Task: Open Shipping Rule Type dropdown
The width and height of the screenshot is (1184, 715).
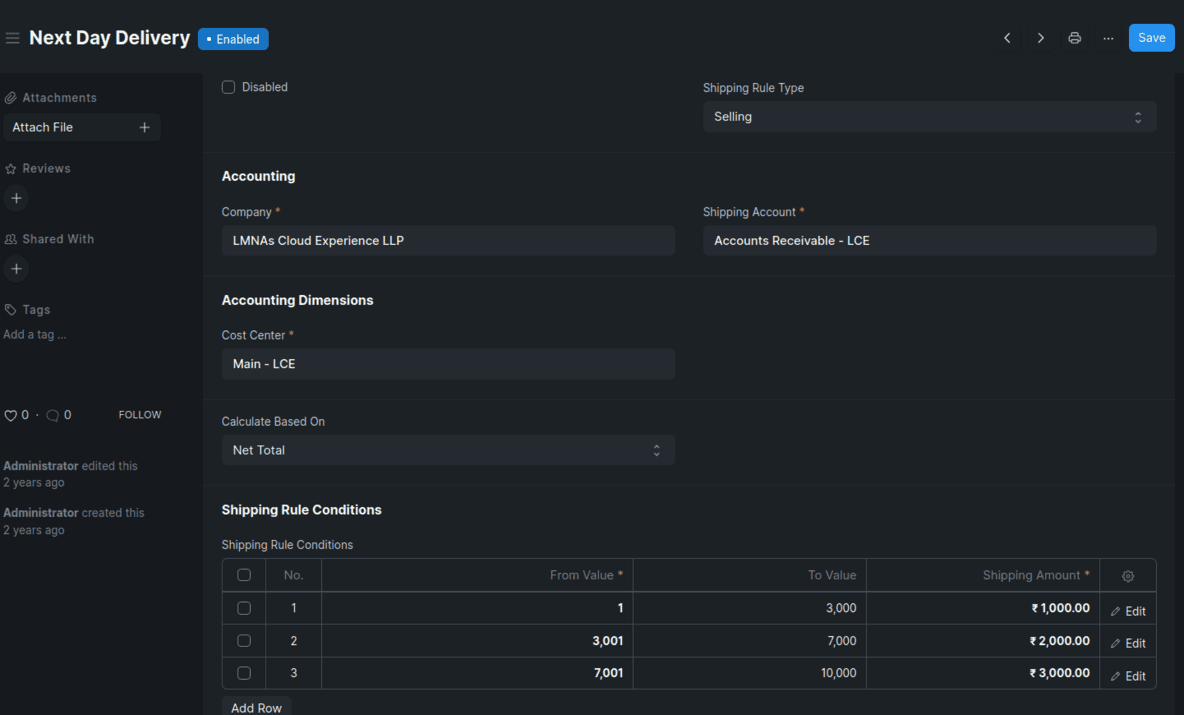Action: 929,117
